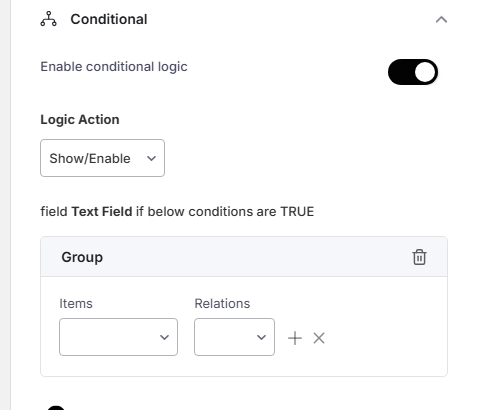481x410 pixels.
Task: Open the Relations dropdown
Action: tap(234, 337)
